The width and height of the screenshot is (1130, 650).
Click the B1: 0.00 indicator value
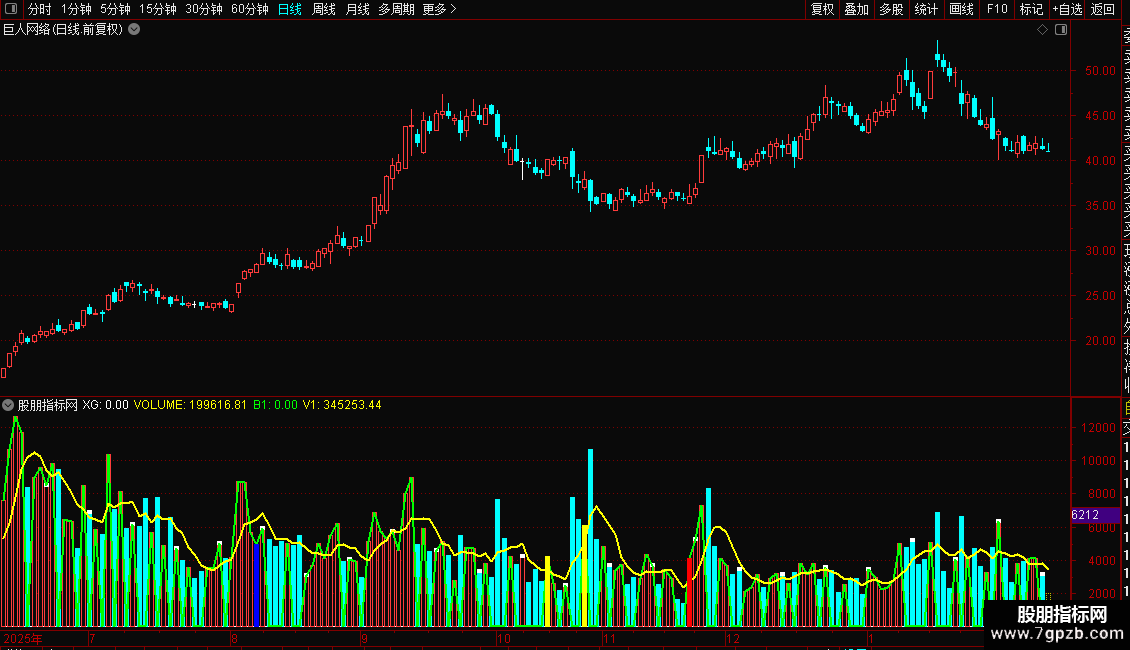coord(275,405)
